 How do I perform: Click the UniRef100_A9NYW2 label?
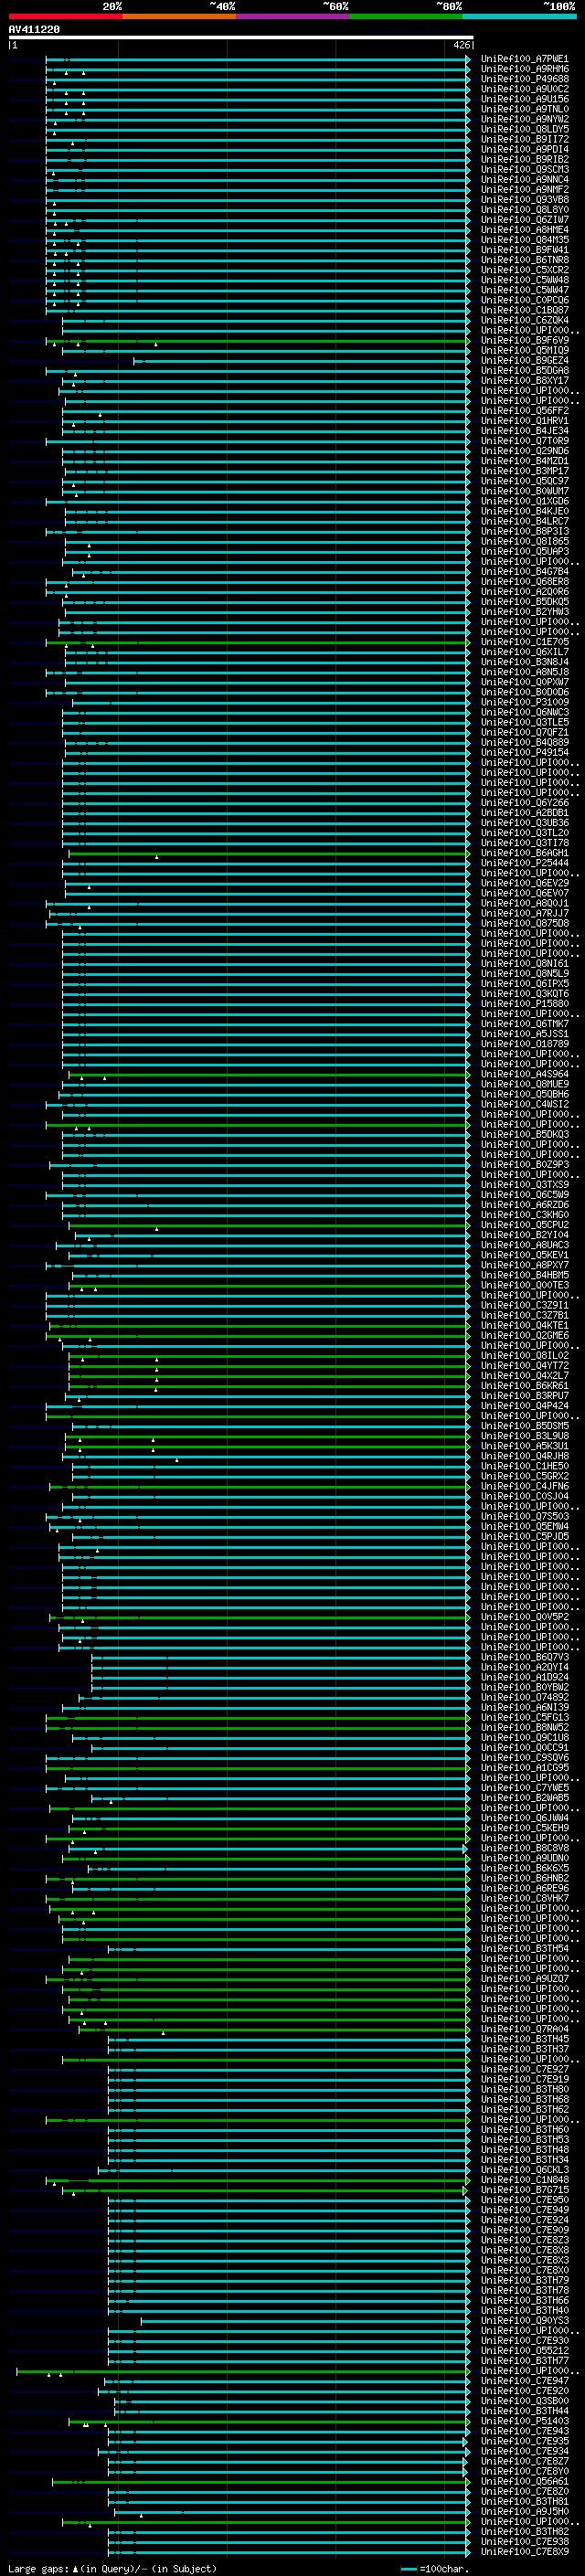[524, 119]
